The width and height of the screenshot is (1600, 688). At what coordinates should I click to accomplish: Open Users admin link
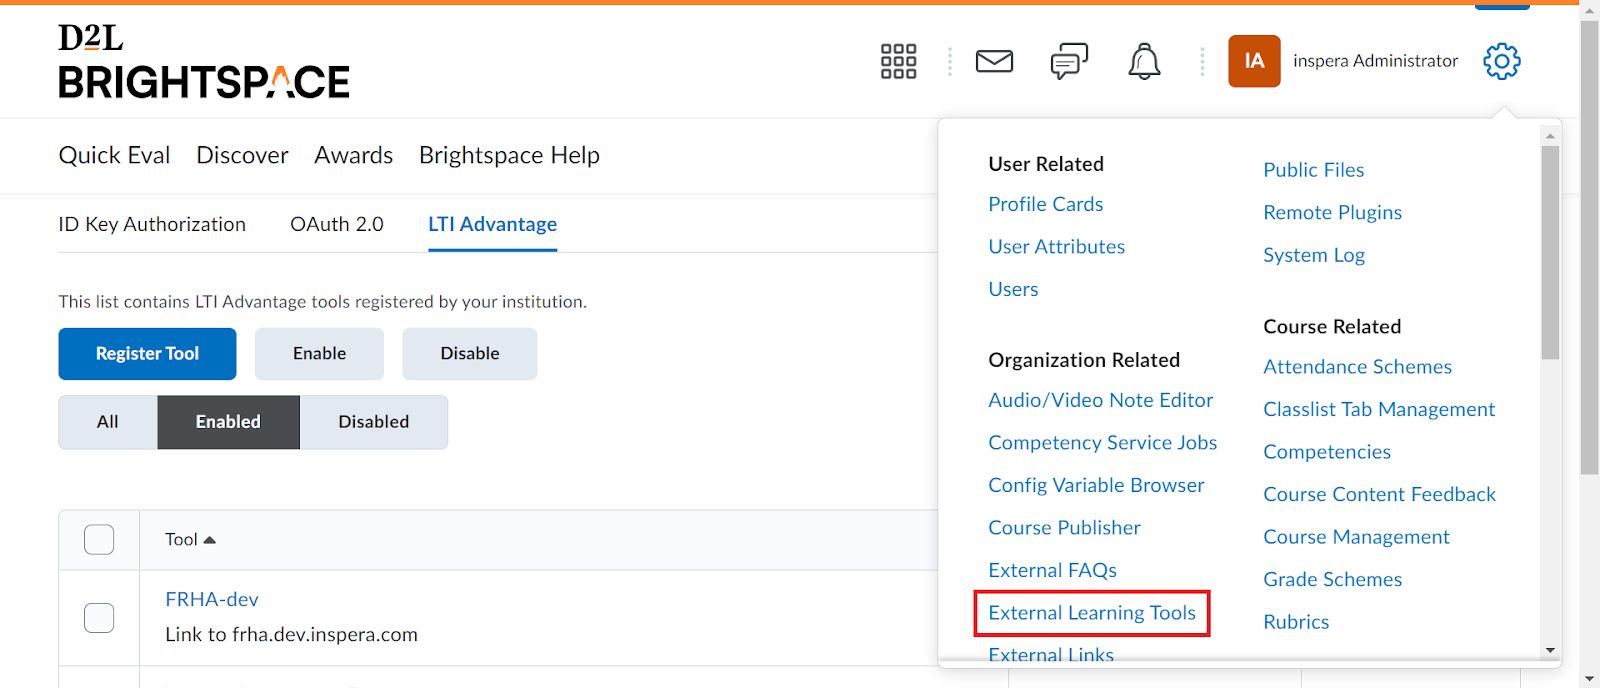[1013, 289]
